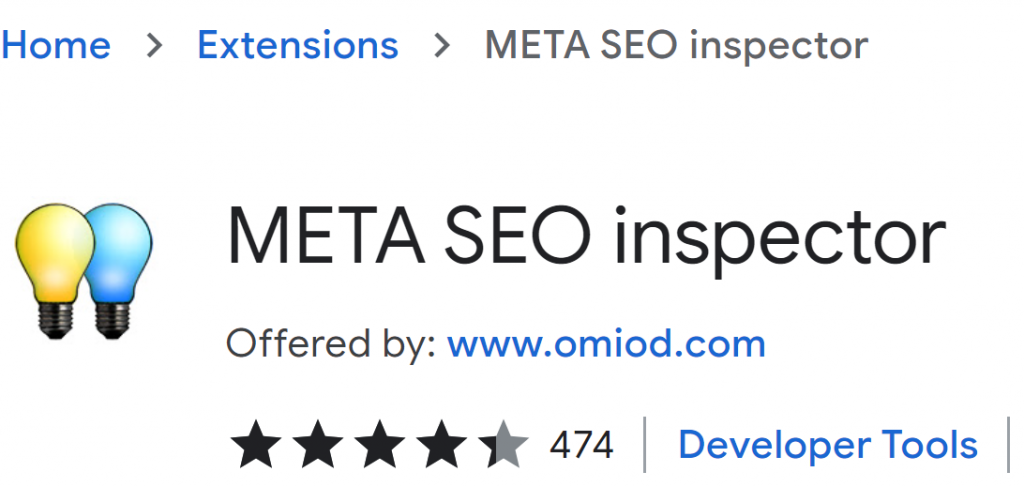
Task: Click the 'Offered by:' label
Action: click(331, 344)
